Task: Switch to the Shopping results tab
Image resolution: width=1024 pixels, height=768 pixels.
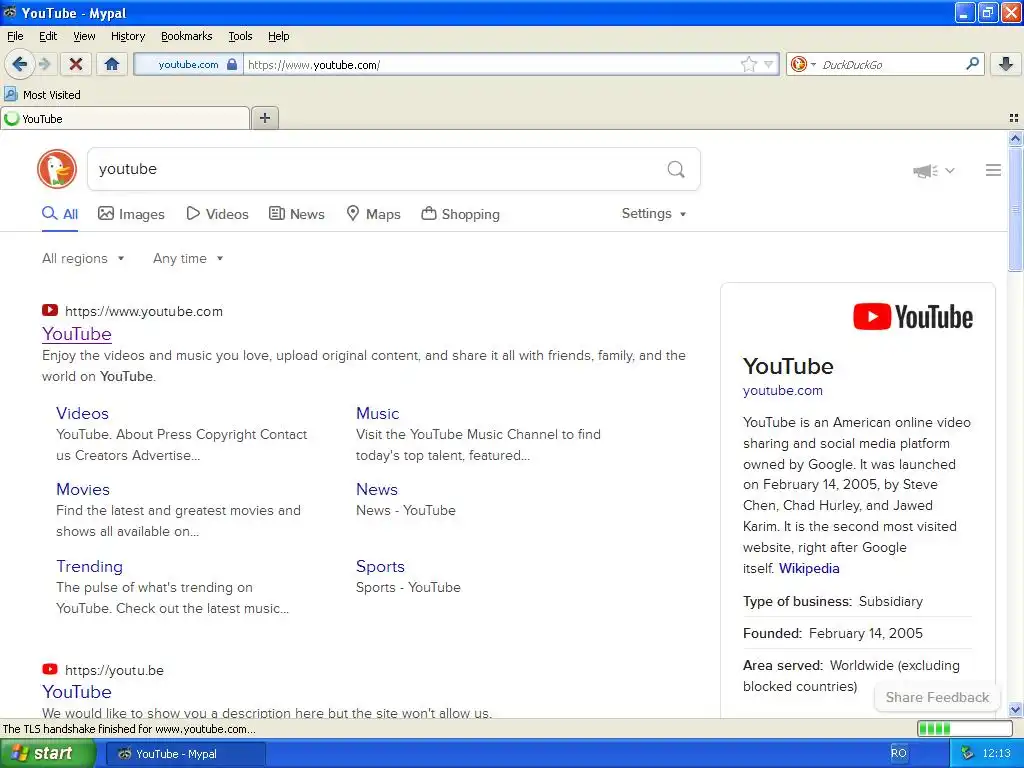Action: click(460, 214)
